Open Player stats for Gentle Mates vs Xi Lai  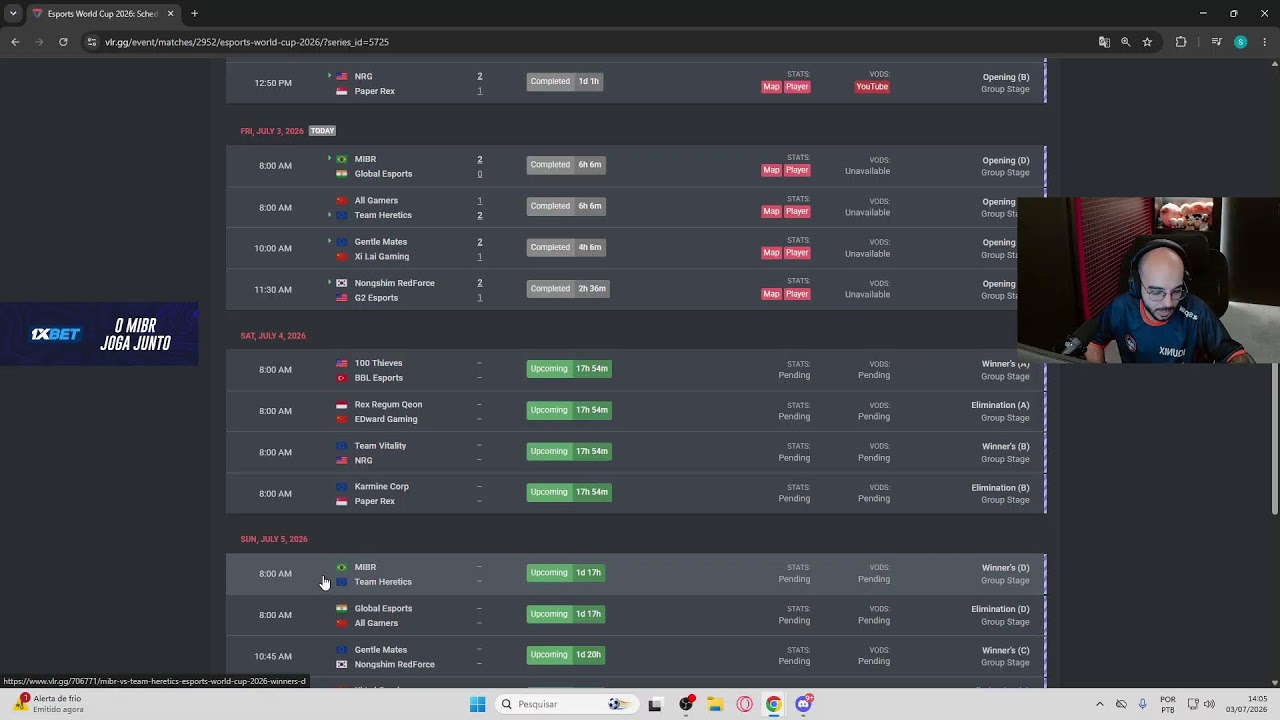797,253
